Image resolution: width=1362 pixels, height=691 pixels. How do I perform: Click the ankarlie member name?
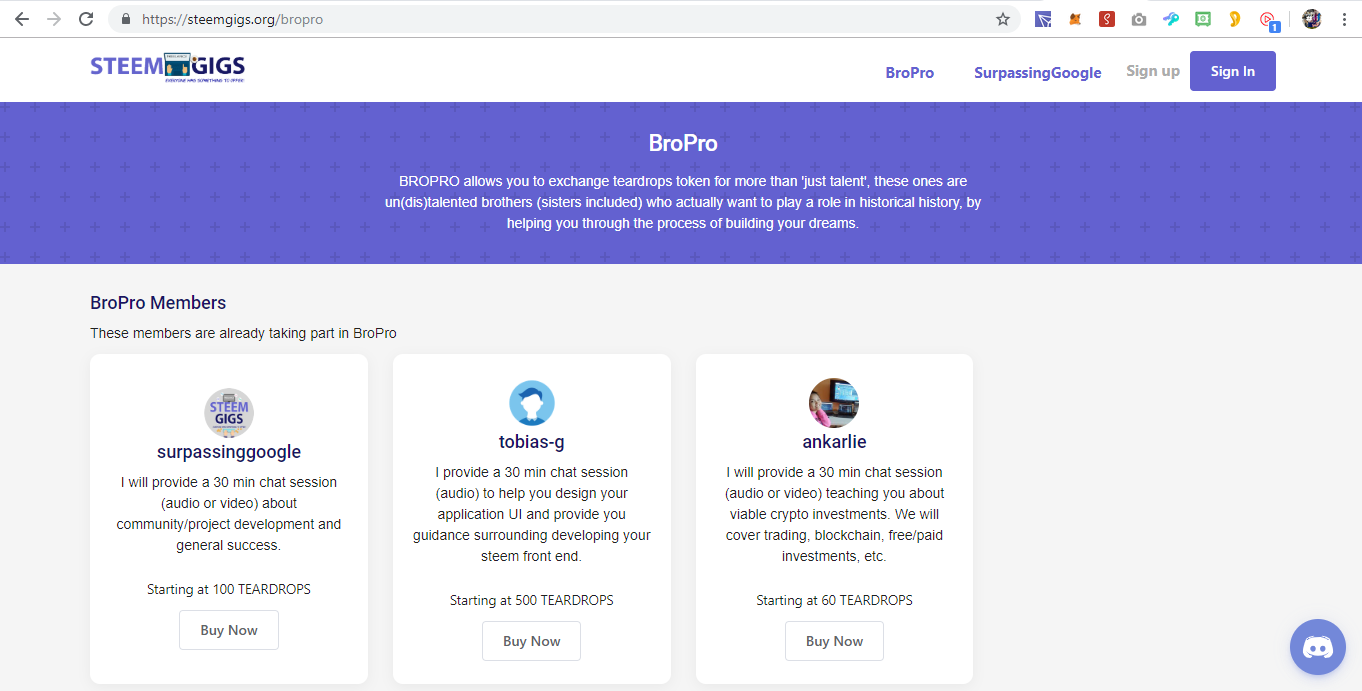(x=834, y=442)
